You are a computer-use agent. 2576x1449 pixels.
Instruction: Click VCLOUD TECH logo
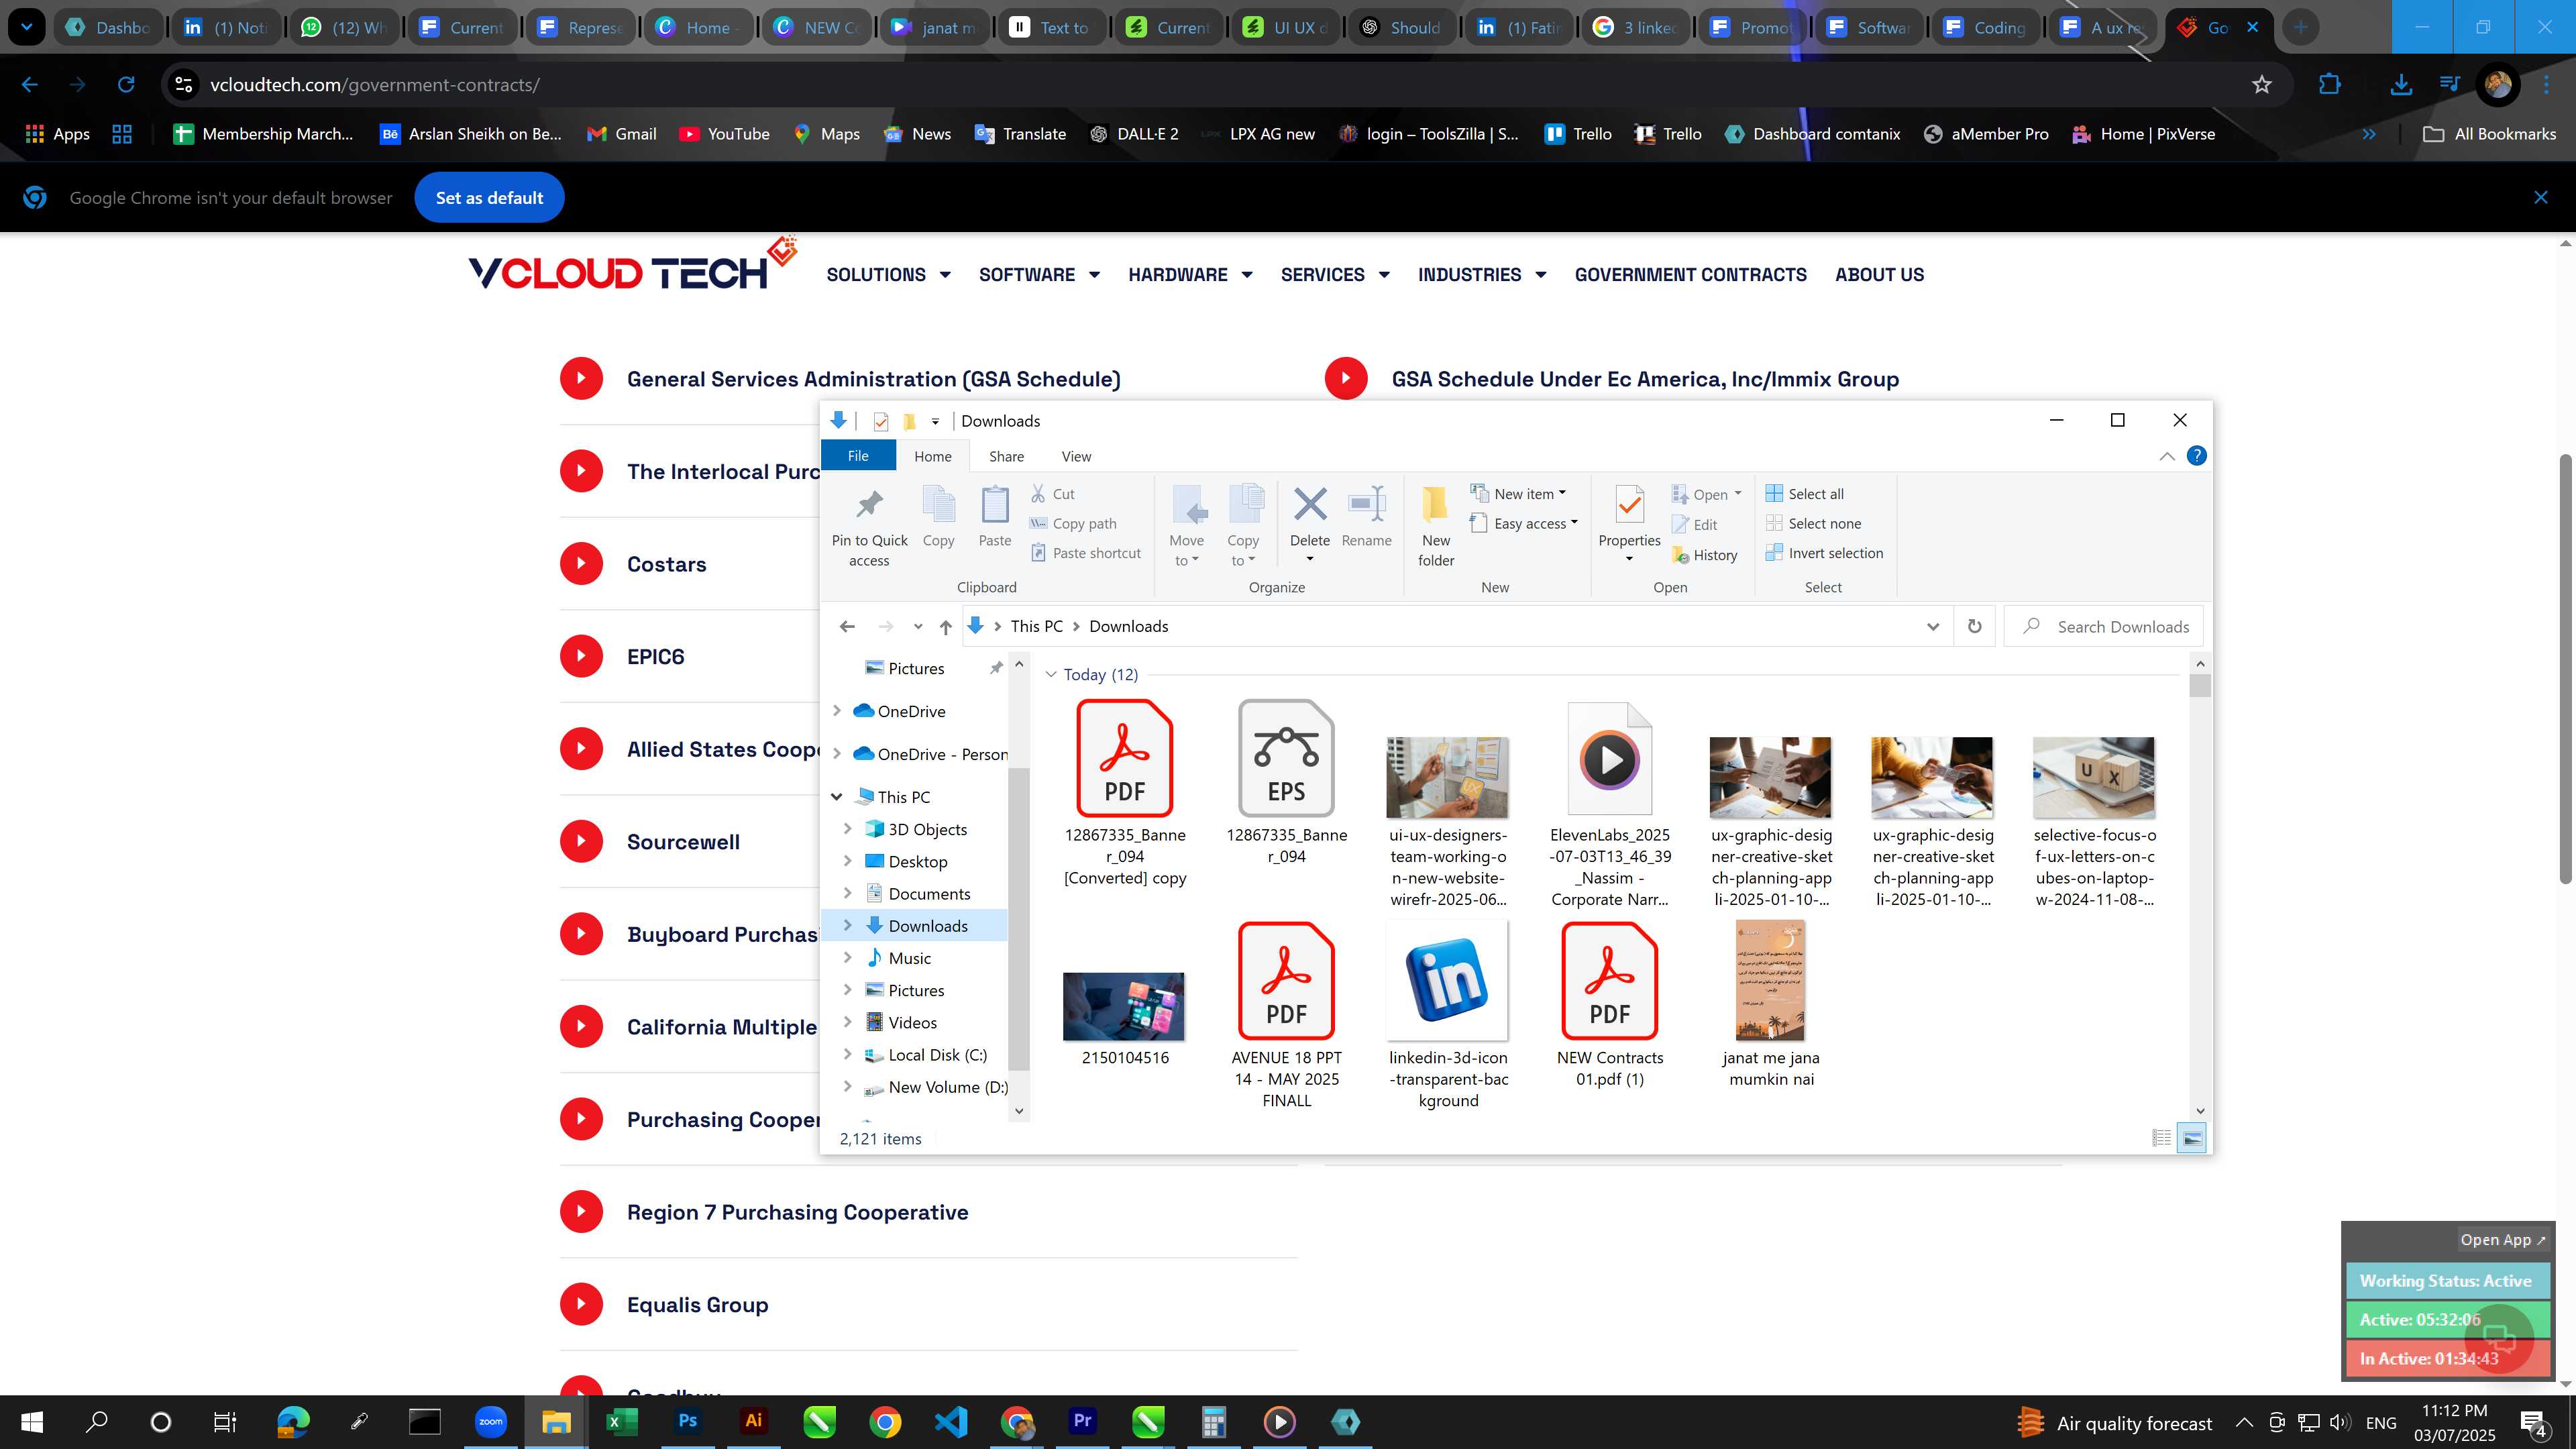point(632,265)
